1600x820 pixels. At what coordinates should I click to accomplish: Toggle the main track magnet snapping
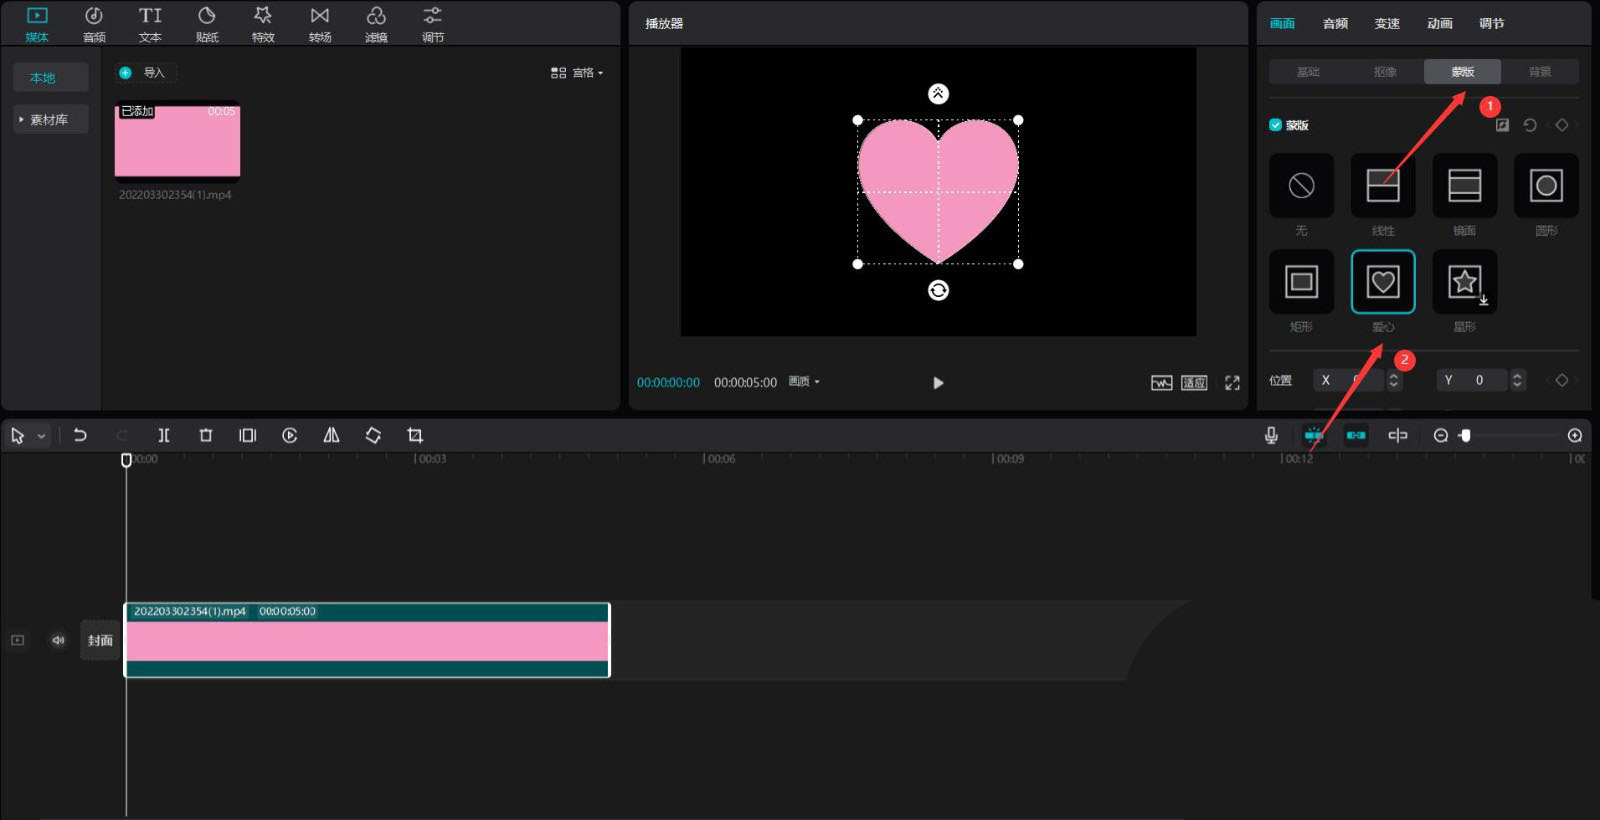click(x=1313, y=435)
